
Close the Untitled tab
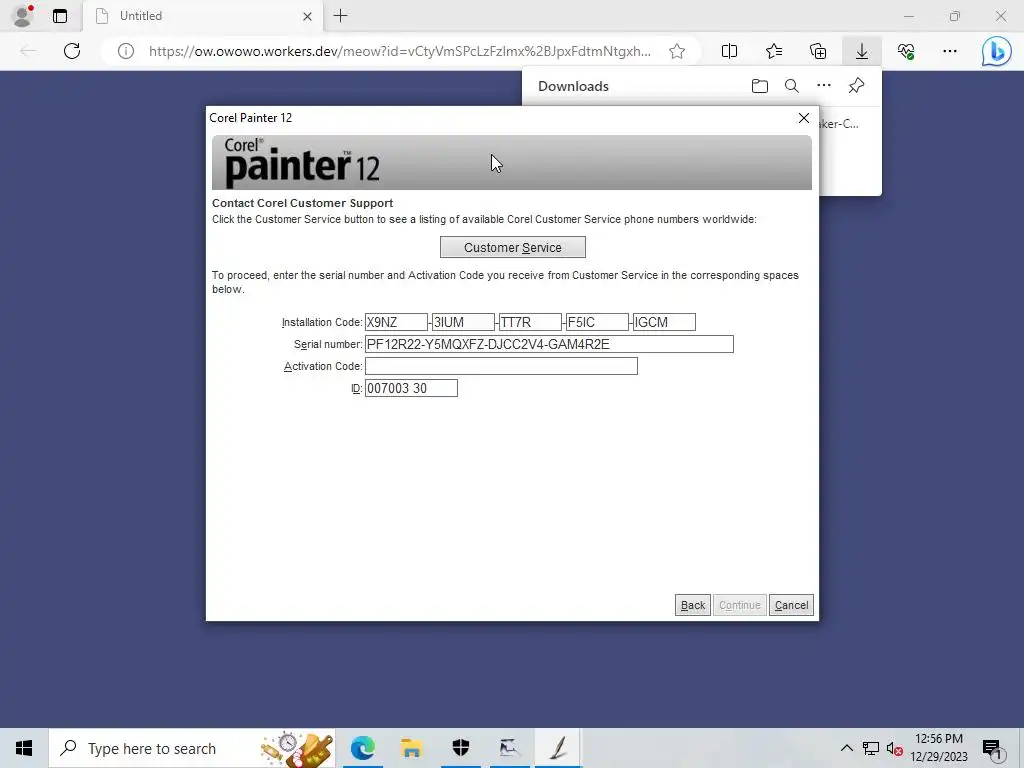click(308, 16)
